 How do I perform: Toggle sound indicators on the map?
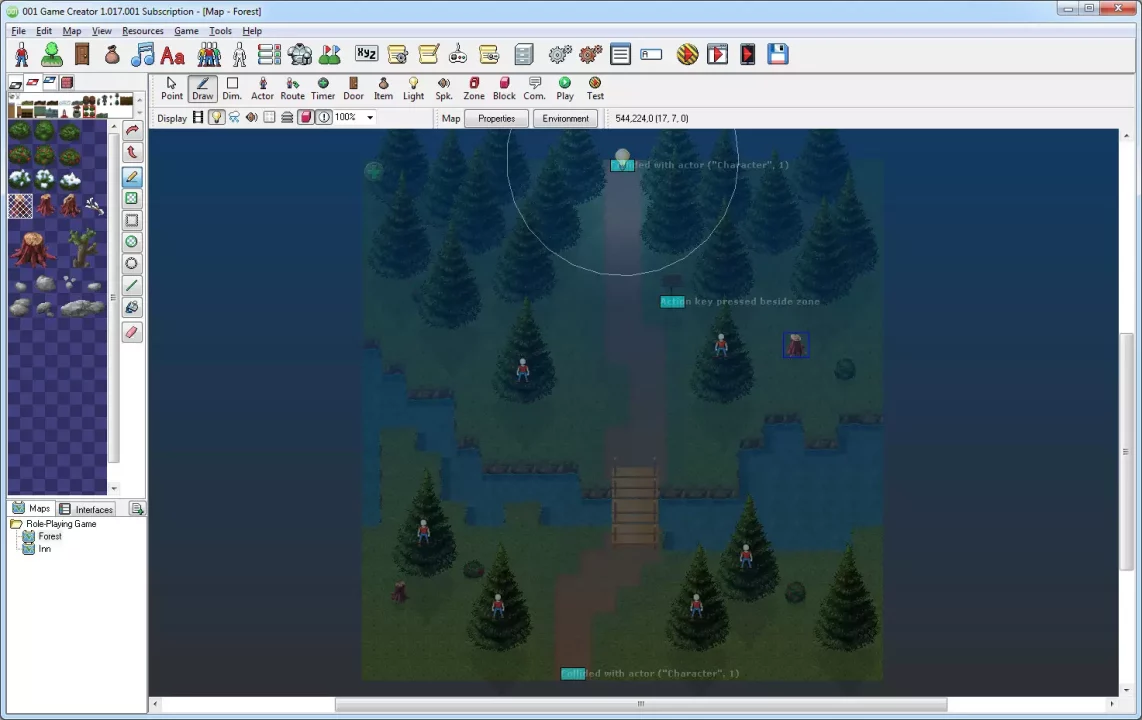point(251,117)
